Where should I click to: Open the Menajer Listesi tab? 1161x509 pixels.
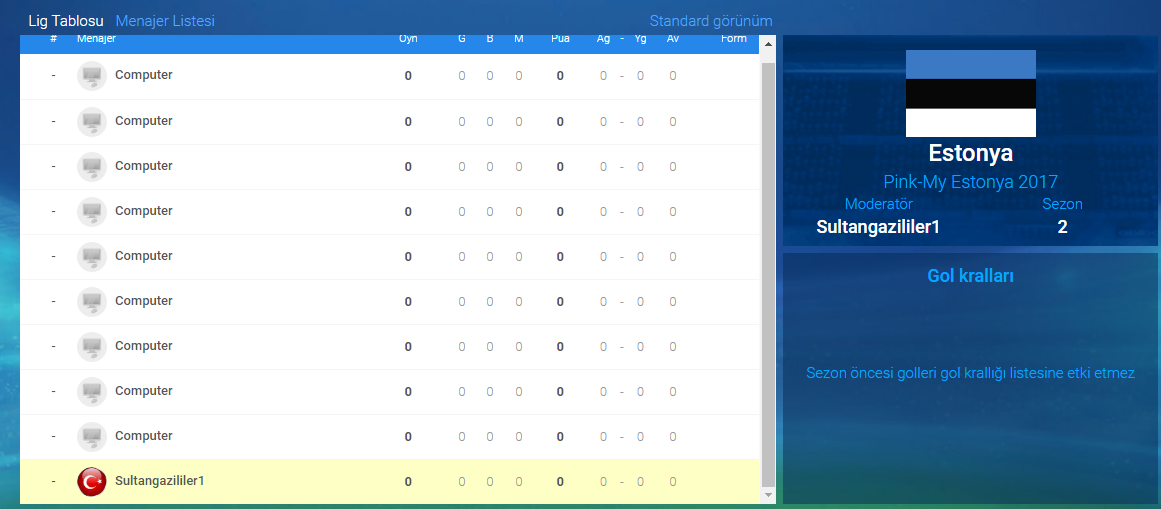(x=165, y=21)
